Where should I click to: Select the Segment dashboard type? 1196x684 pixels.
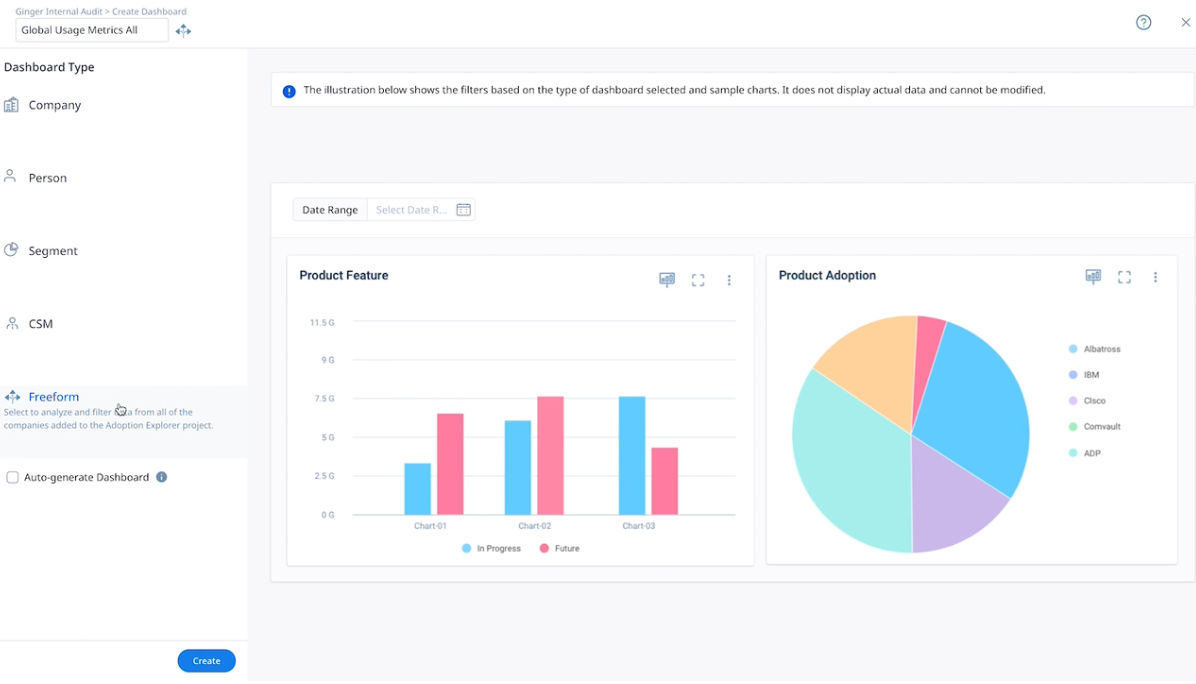(52, 251)
